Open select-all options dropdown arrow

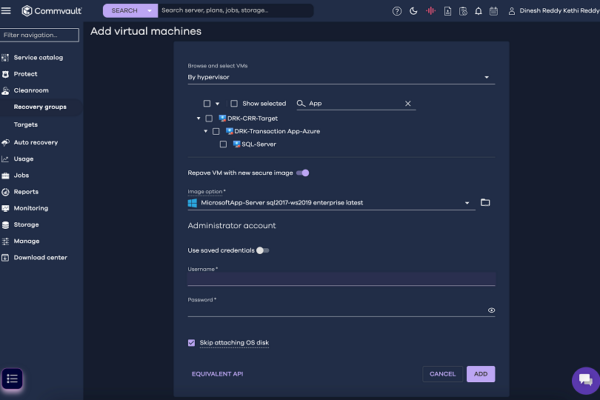(x=217, y=104)
